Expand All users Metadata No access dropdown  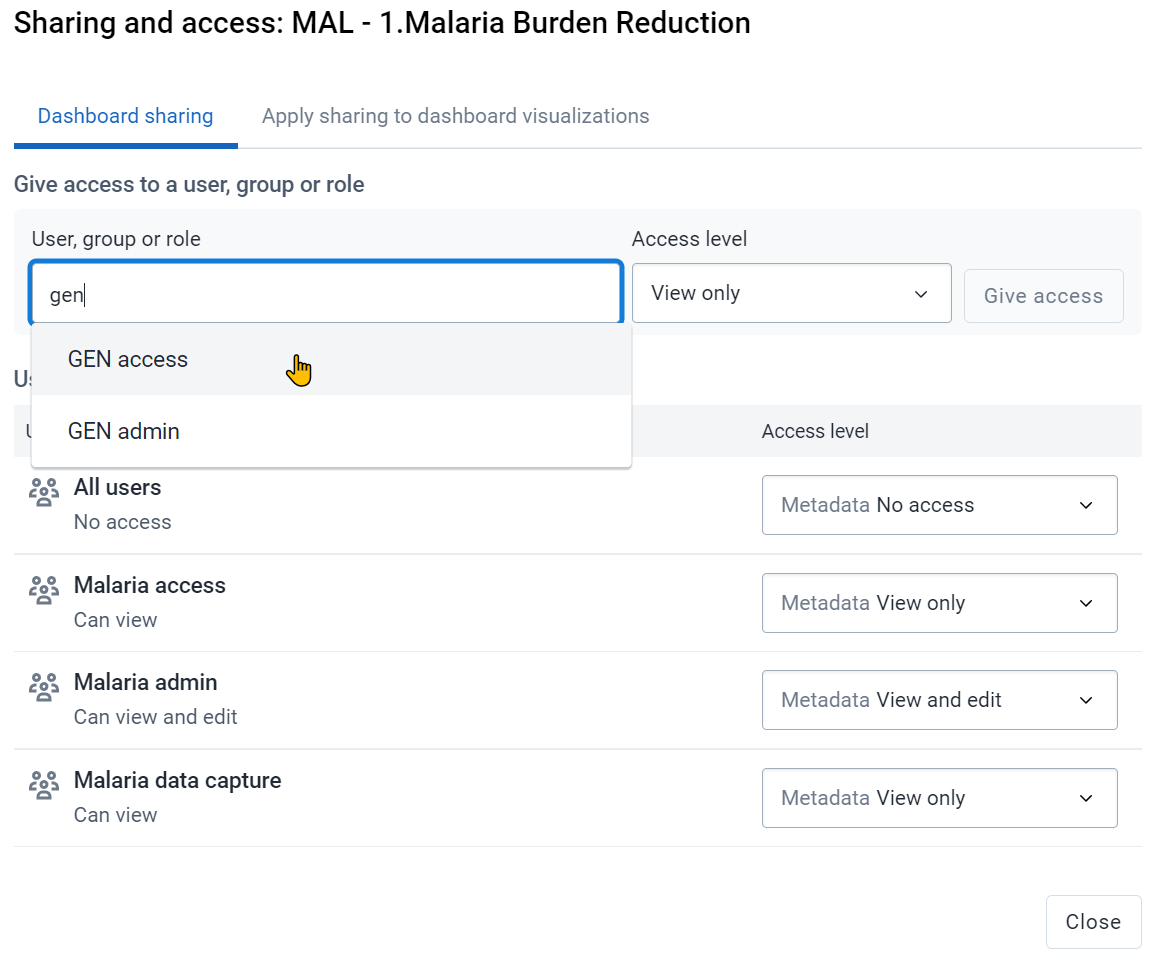[939, 505]
